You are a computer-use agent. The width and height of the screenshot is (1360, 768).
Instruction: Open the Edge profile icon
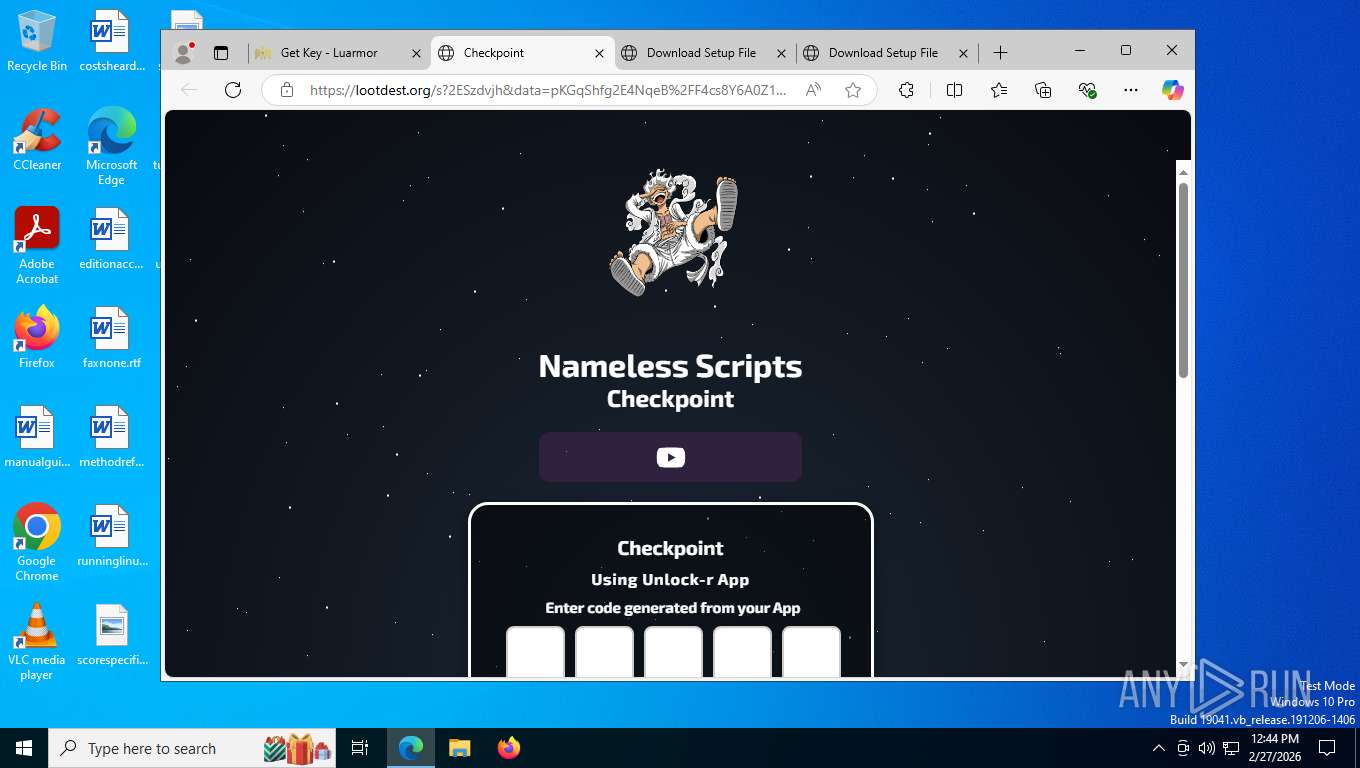[183, 53]
